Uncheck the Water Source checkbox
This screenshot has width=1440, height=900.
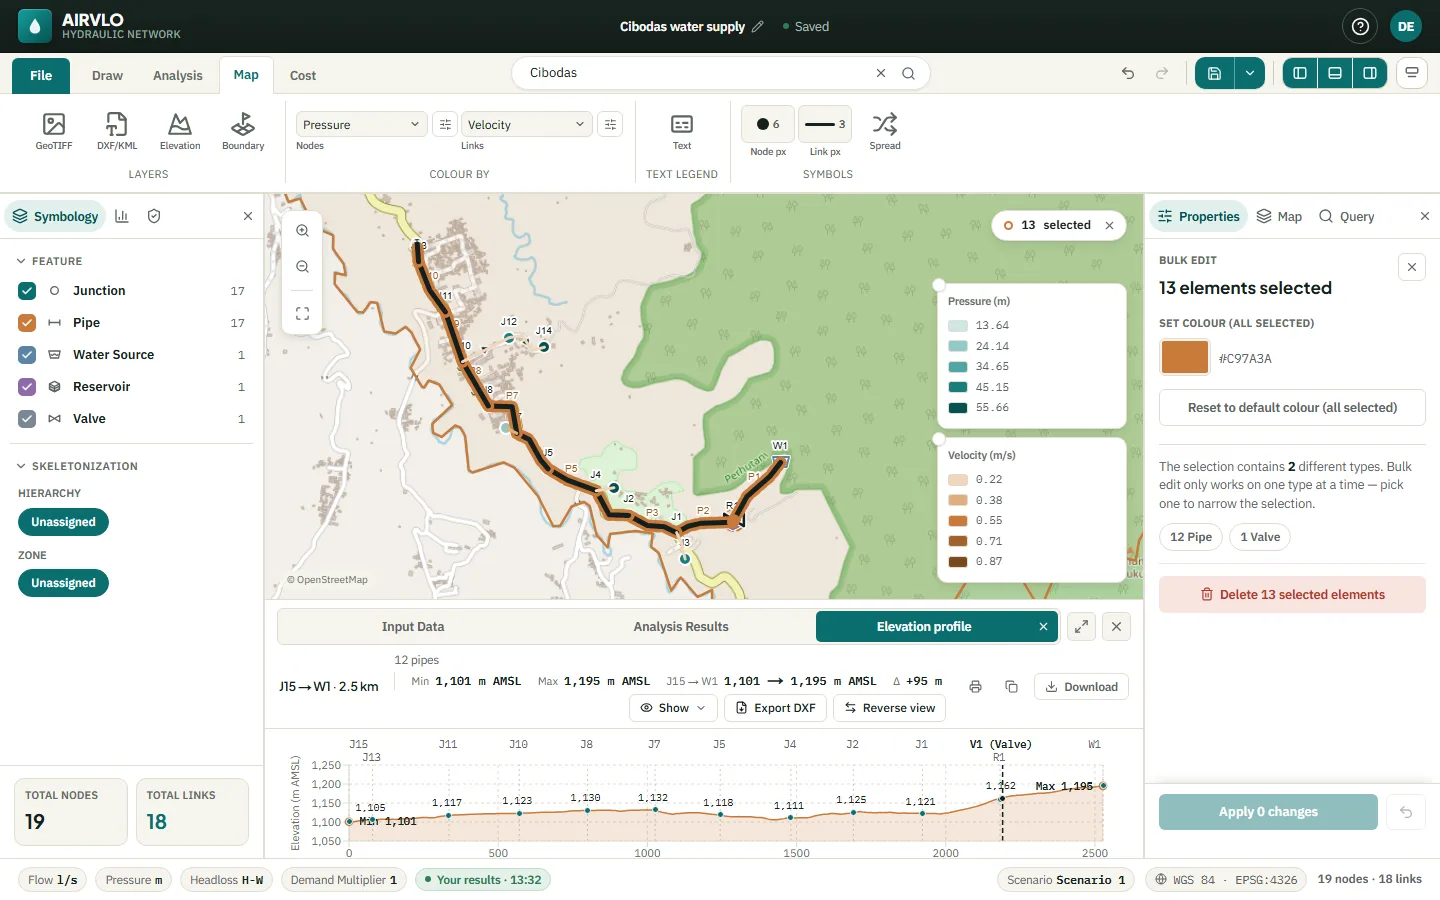27,355
